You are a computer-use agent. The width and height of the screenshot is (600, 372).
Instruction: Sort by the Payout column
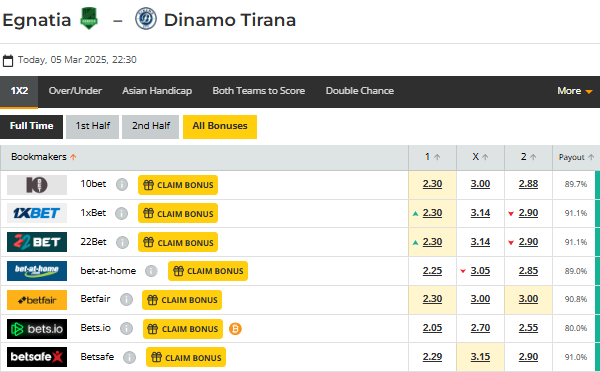coord(576,157)
